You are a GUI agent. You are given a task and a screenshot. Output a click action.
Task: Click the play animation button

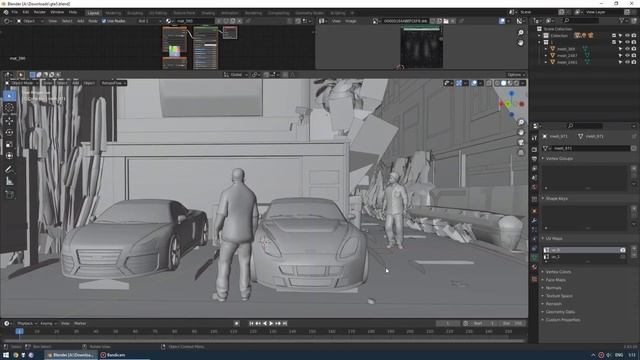pos(271,323)
